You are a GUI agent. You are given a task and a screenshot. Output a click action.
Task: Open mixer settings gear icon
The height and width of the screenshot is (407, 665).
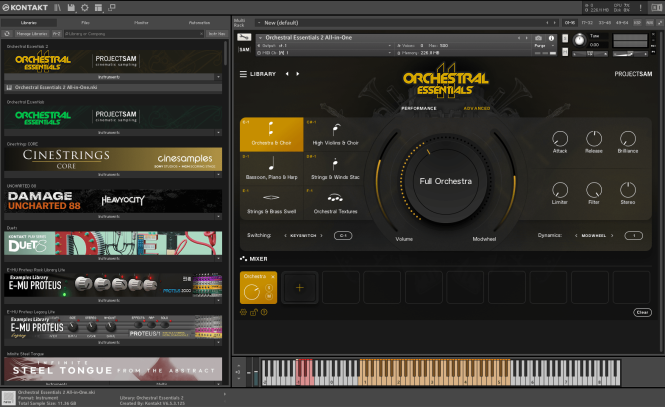point(243,312)
